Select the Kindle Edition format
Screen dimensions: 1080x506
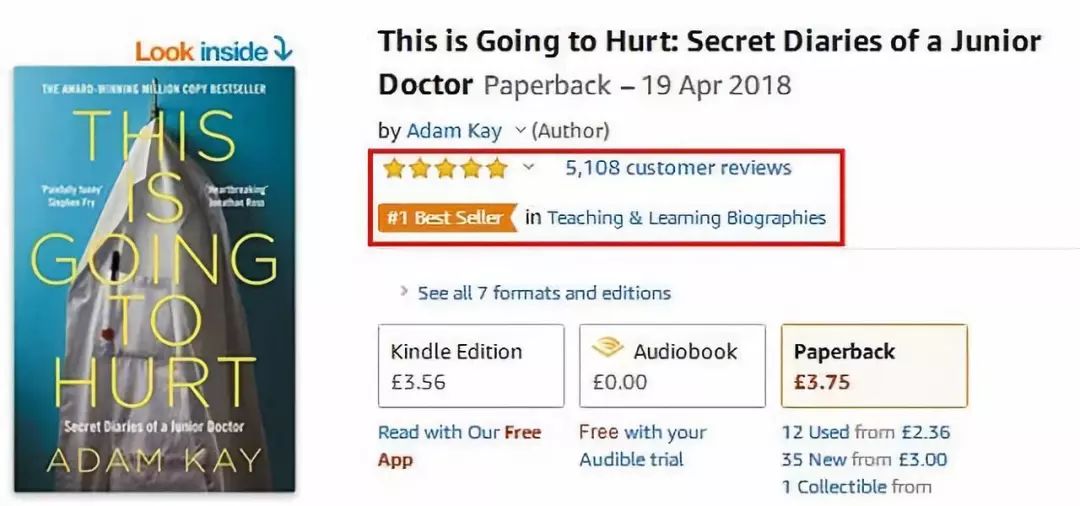(471, 366)
